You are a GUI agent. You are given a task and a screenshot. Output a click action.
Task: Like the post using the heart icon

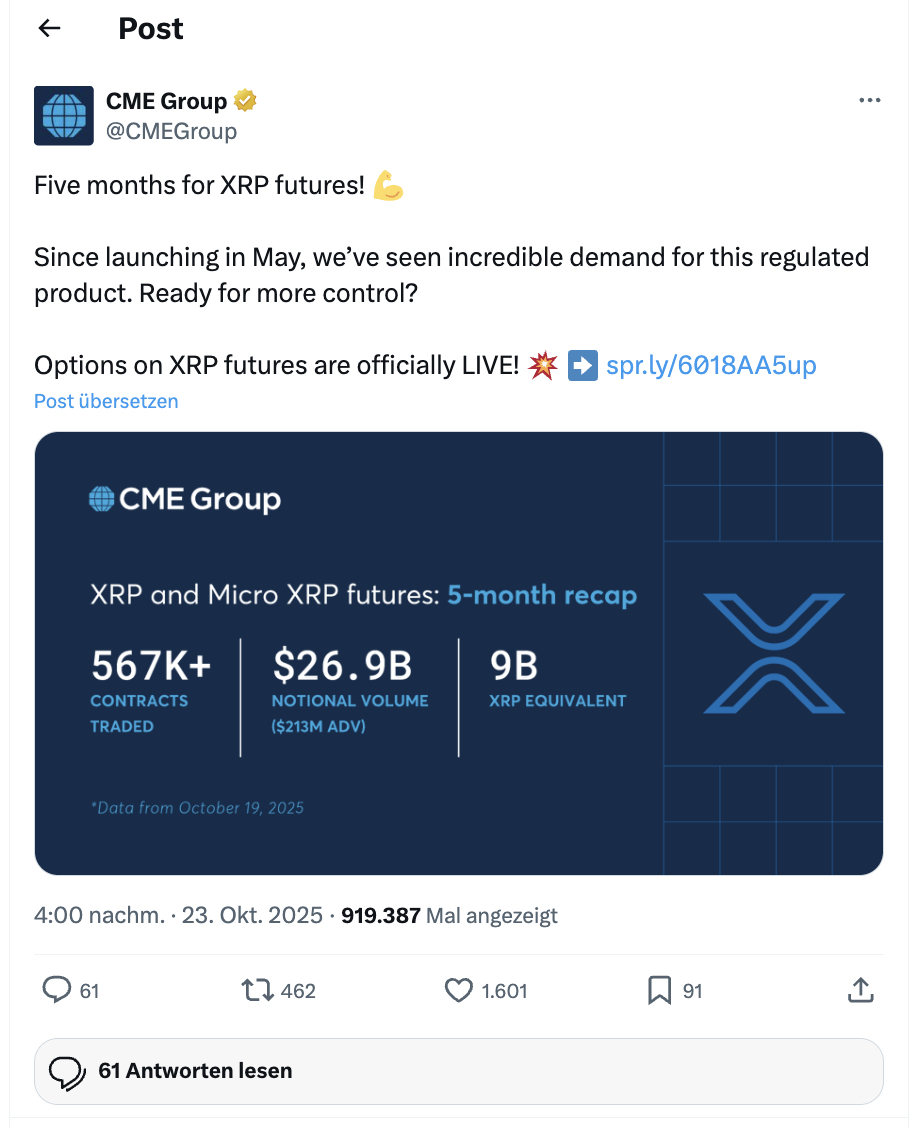pos(458,990)
